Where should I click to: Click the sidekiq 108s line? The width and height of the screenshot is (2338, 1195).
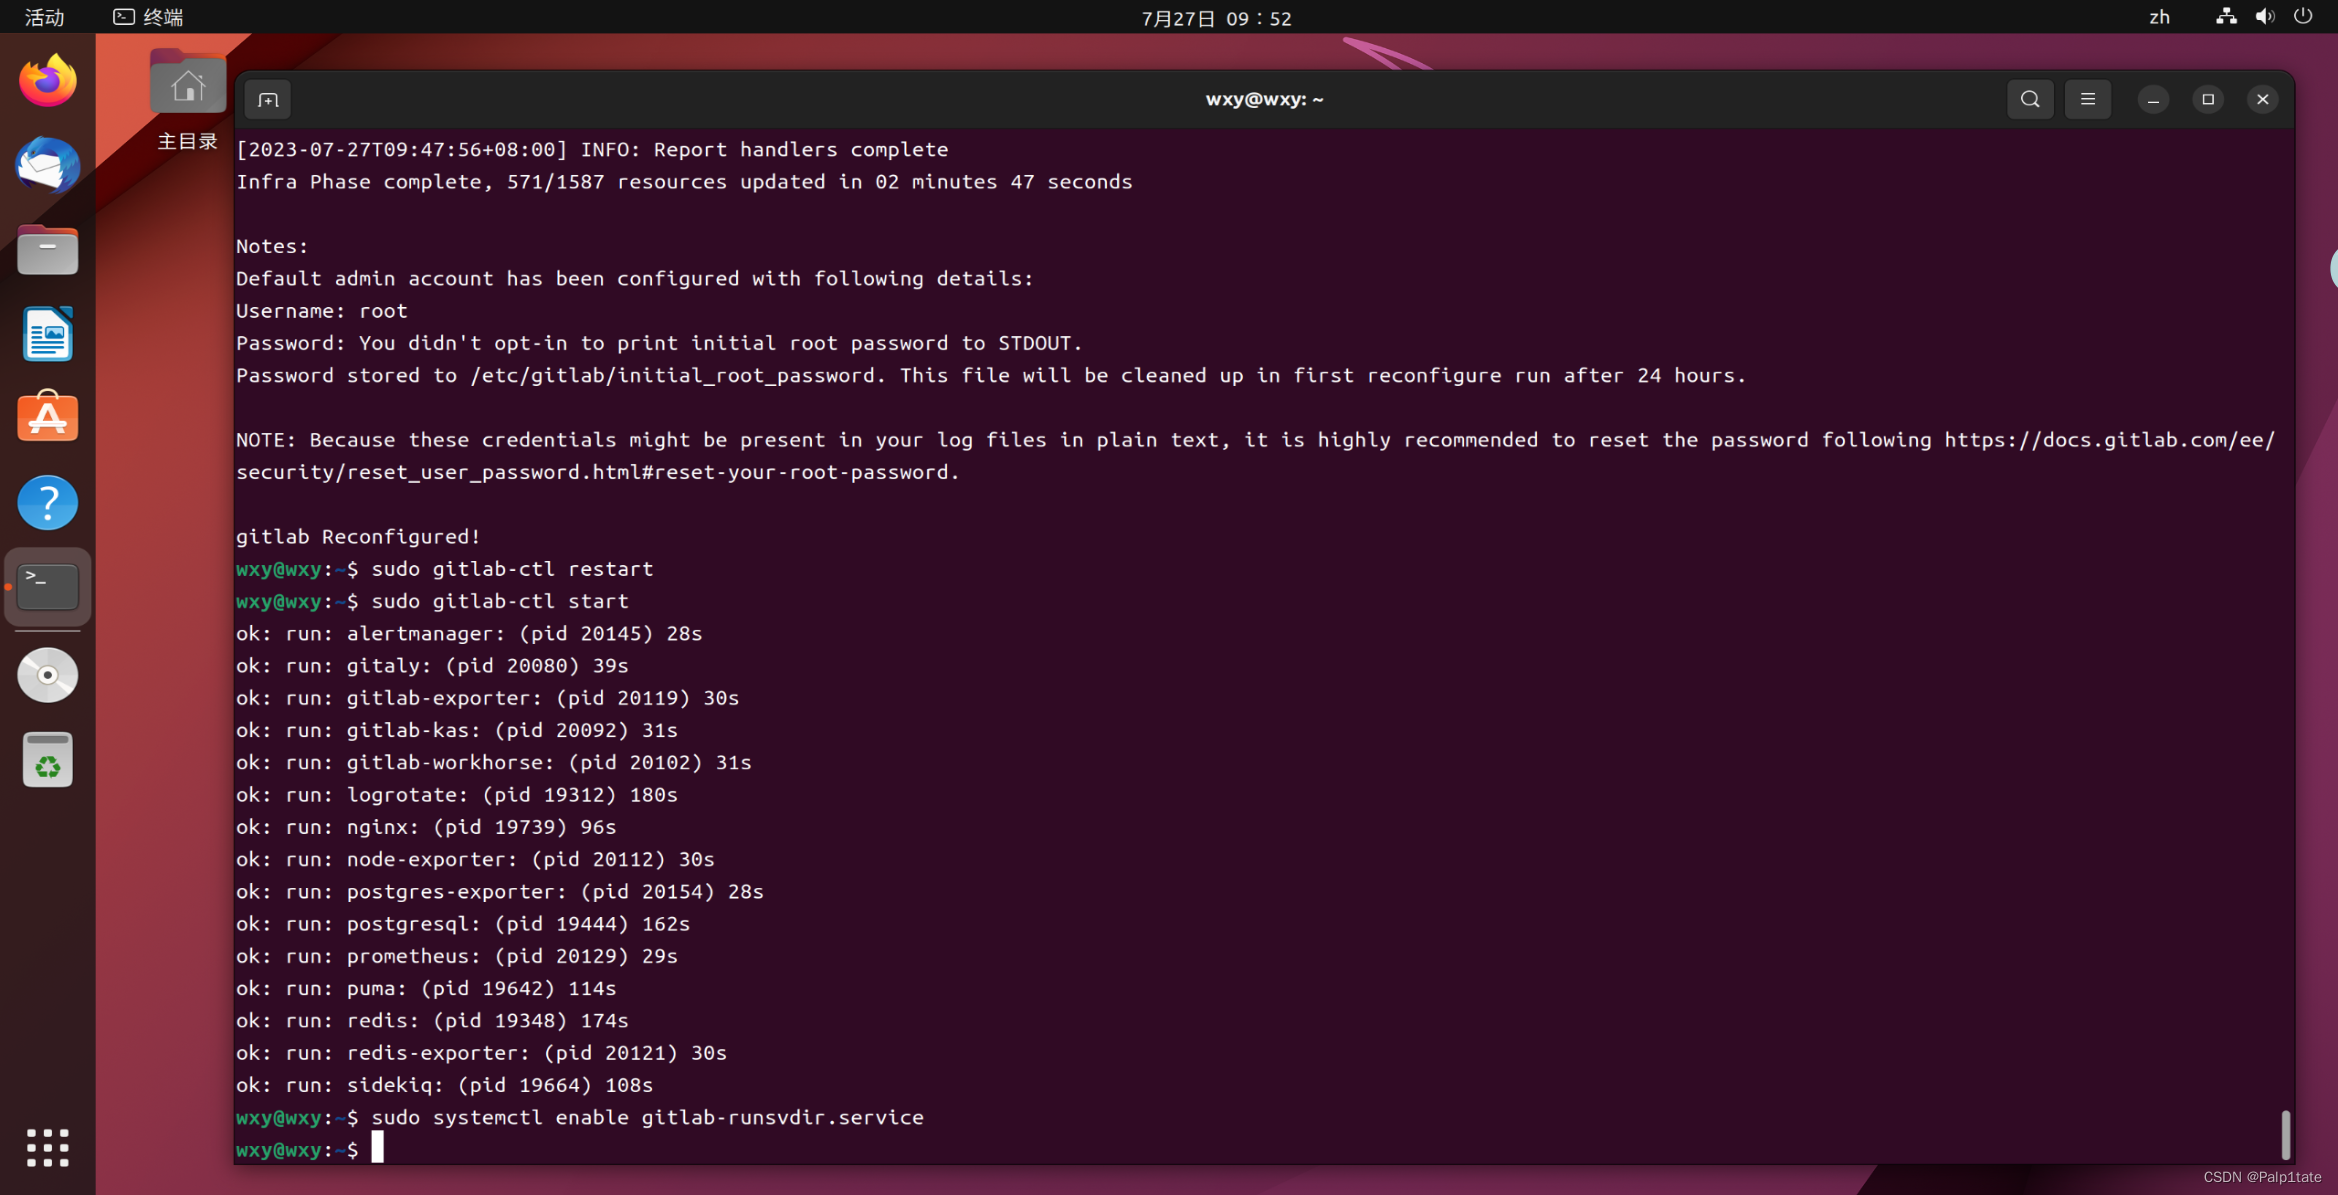[x=444, y=1085]
